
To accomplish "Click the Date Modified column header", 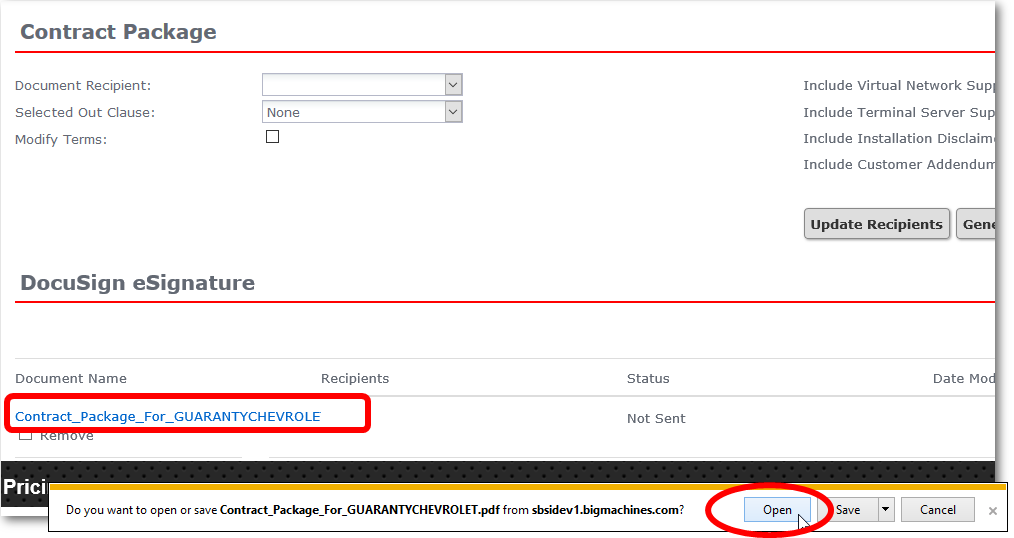I will click(x=964, y=378).
